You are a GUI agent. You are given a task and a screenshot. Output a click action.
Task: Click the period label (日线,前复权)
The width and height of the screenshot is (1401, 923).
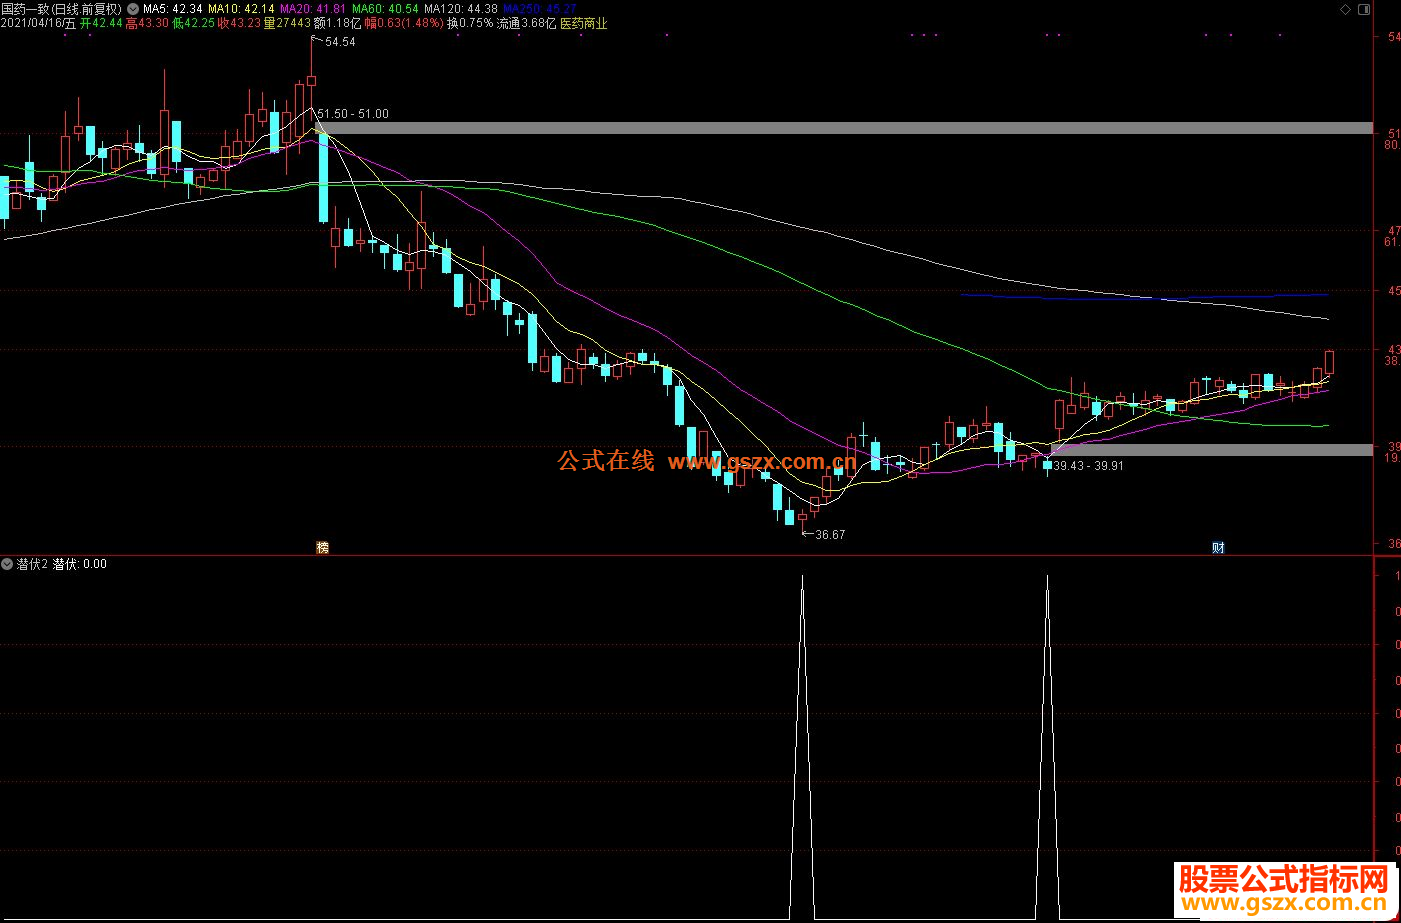87,9
